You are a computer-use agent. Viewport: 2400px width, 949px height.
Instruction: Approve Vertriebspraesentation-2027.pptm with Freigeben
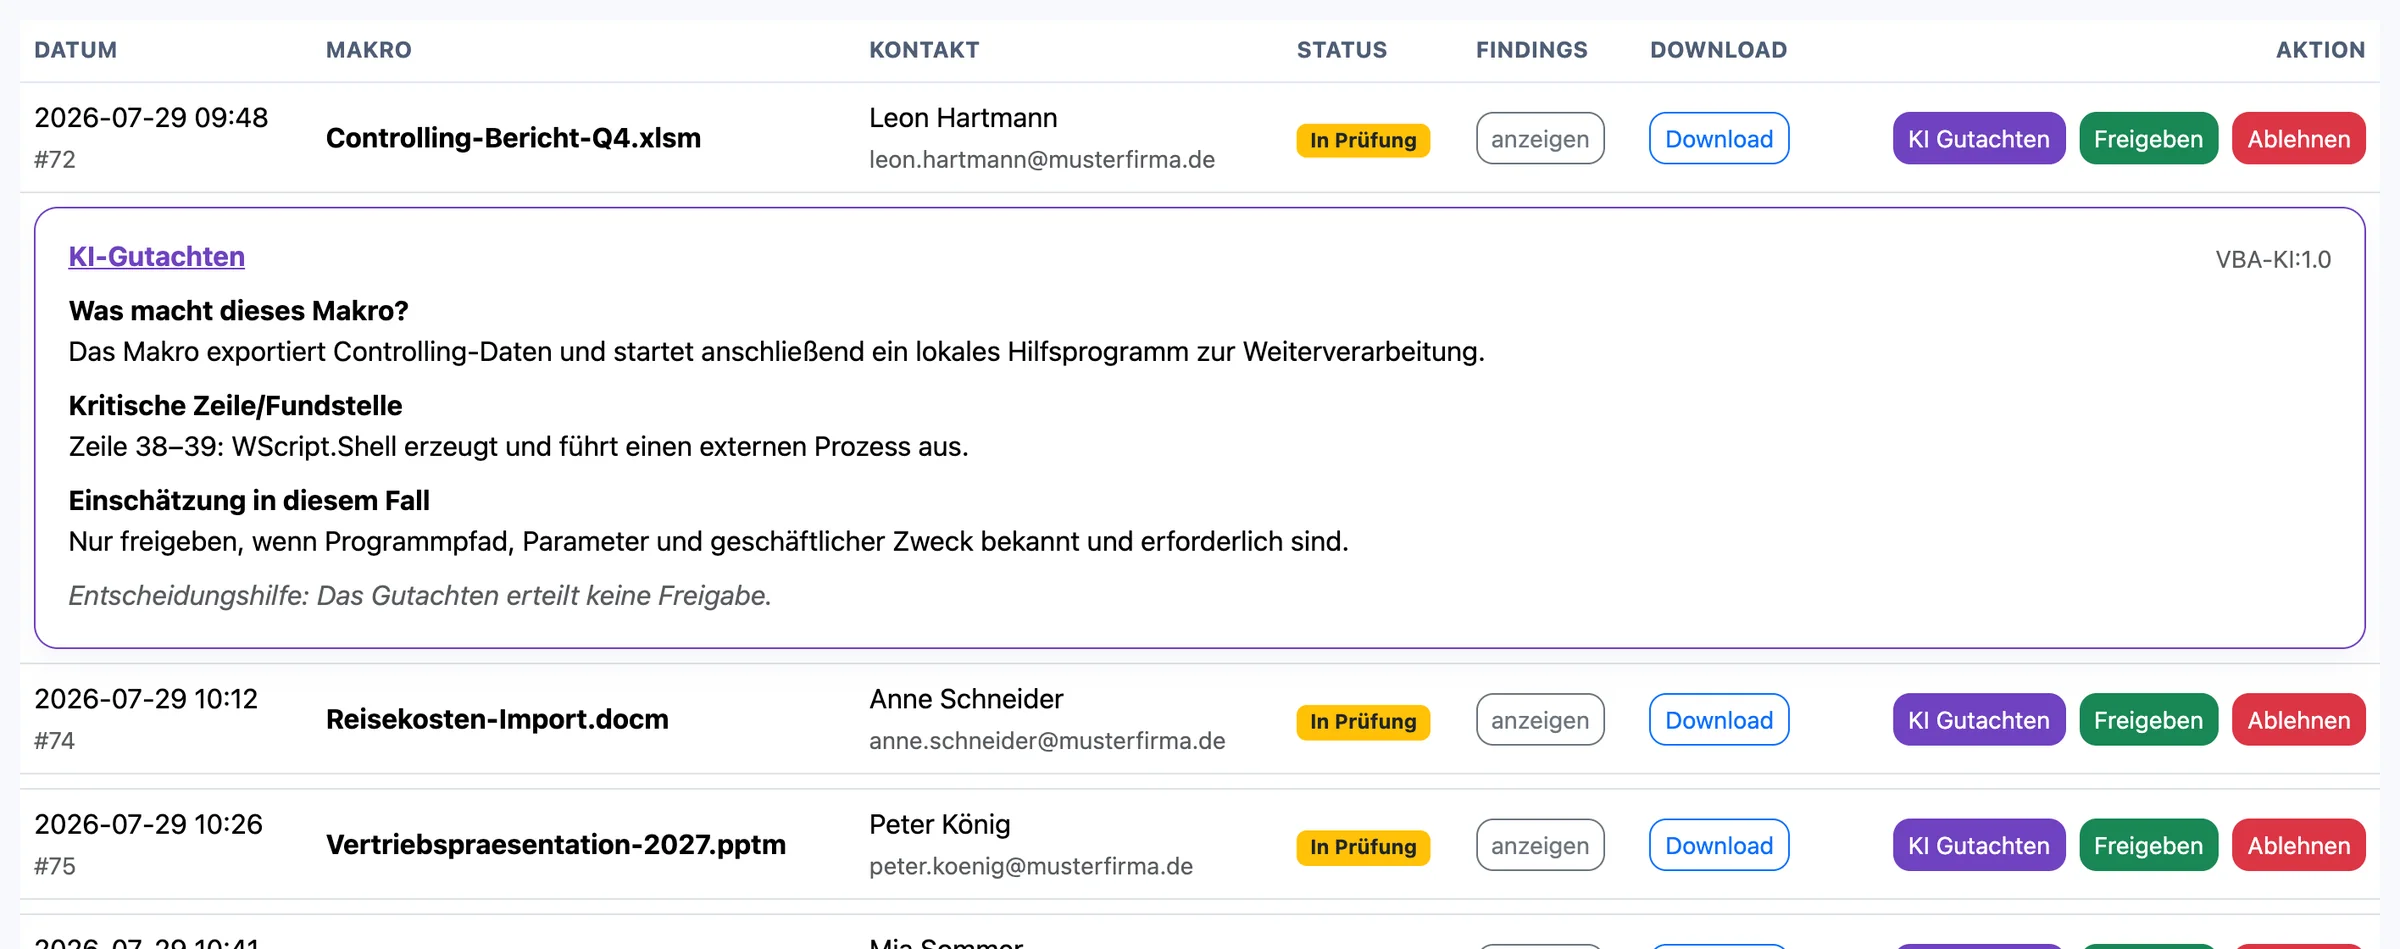coord(2148,844)
